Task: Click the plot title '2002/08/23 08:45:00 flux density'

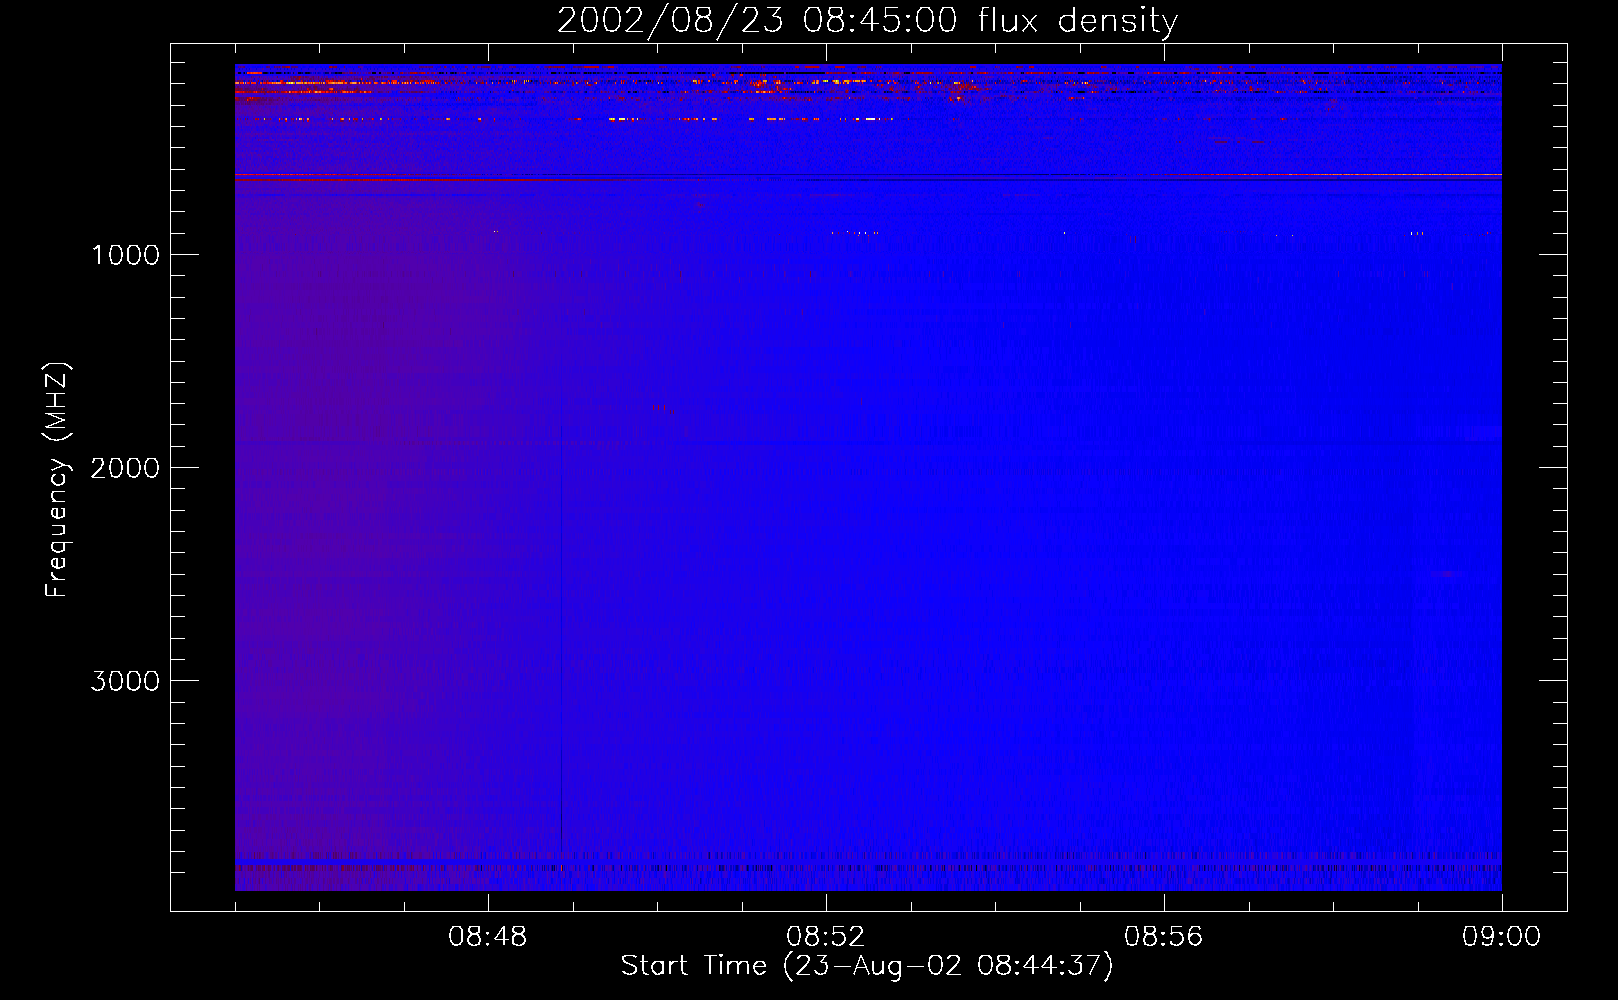Action: pyautogui.click(x=867, y=21)
